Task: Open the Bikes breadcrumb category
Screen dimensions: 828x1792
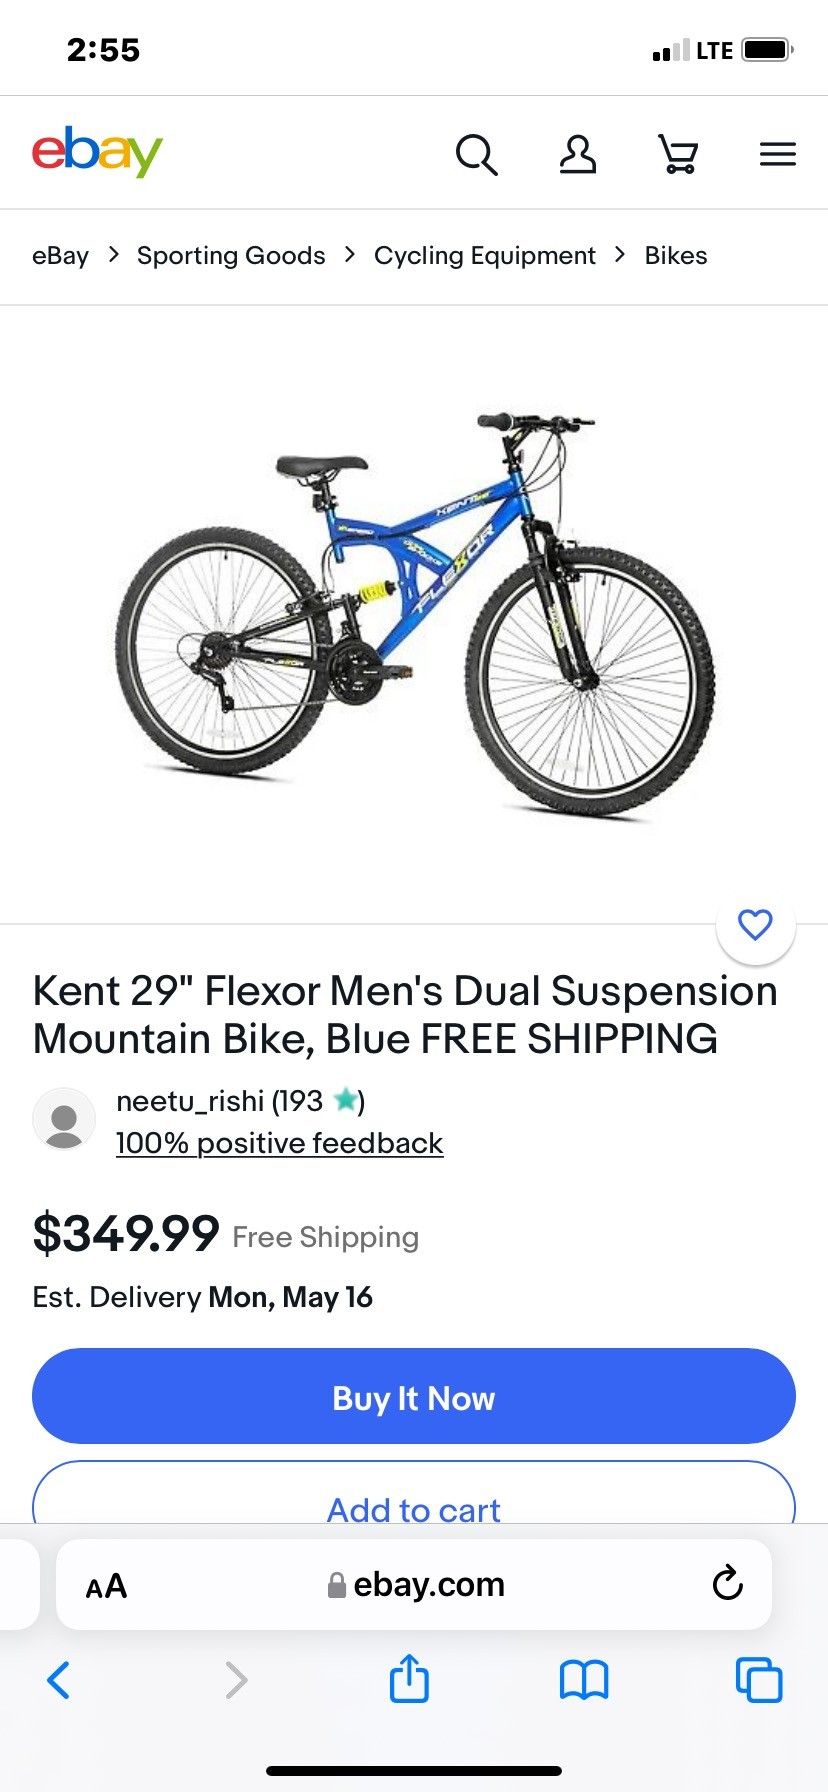Action: [x=676, y=255]
